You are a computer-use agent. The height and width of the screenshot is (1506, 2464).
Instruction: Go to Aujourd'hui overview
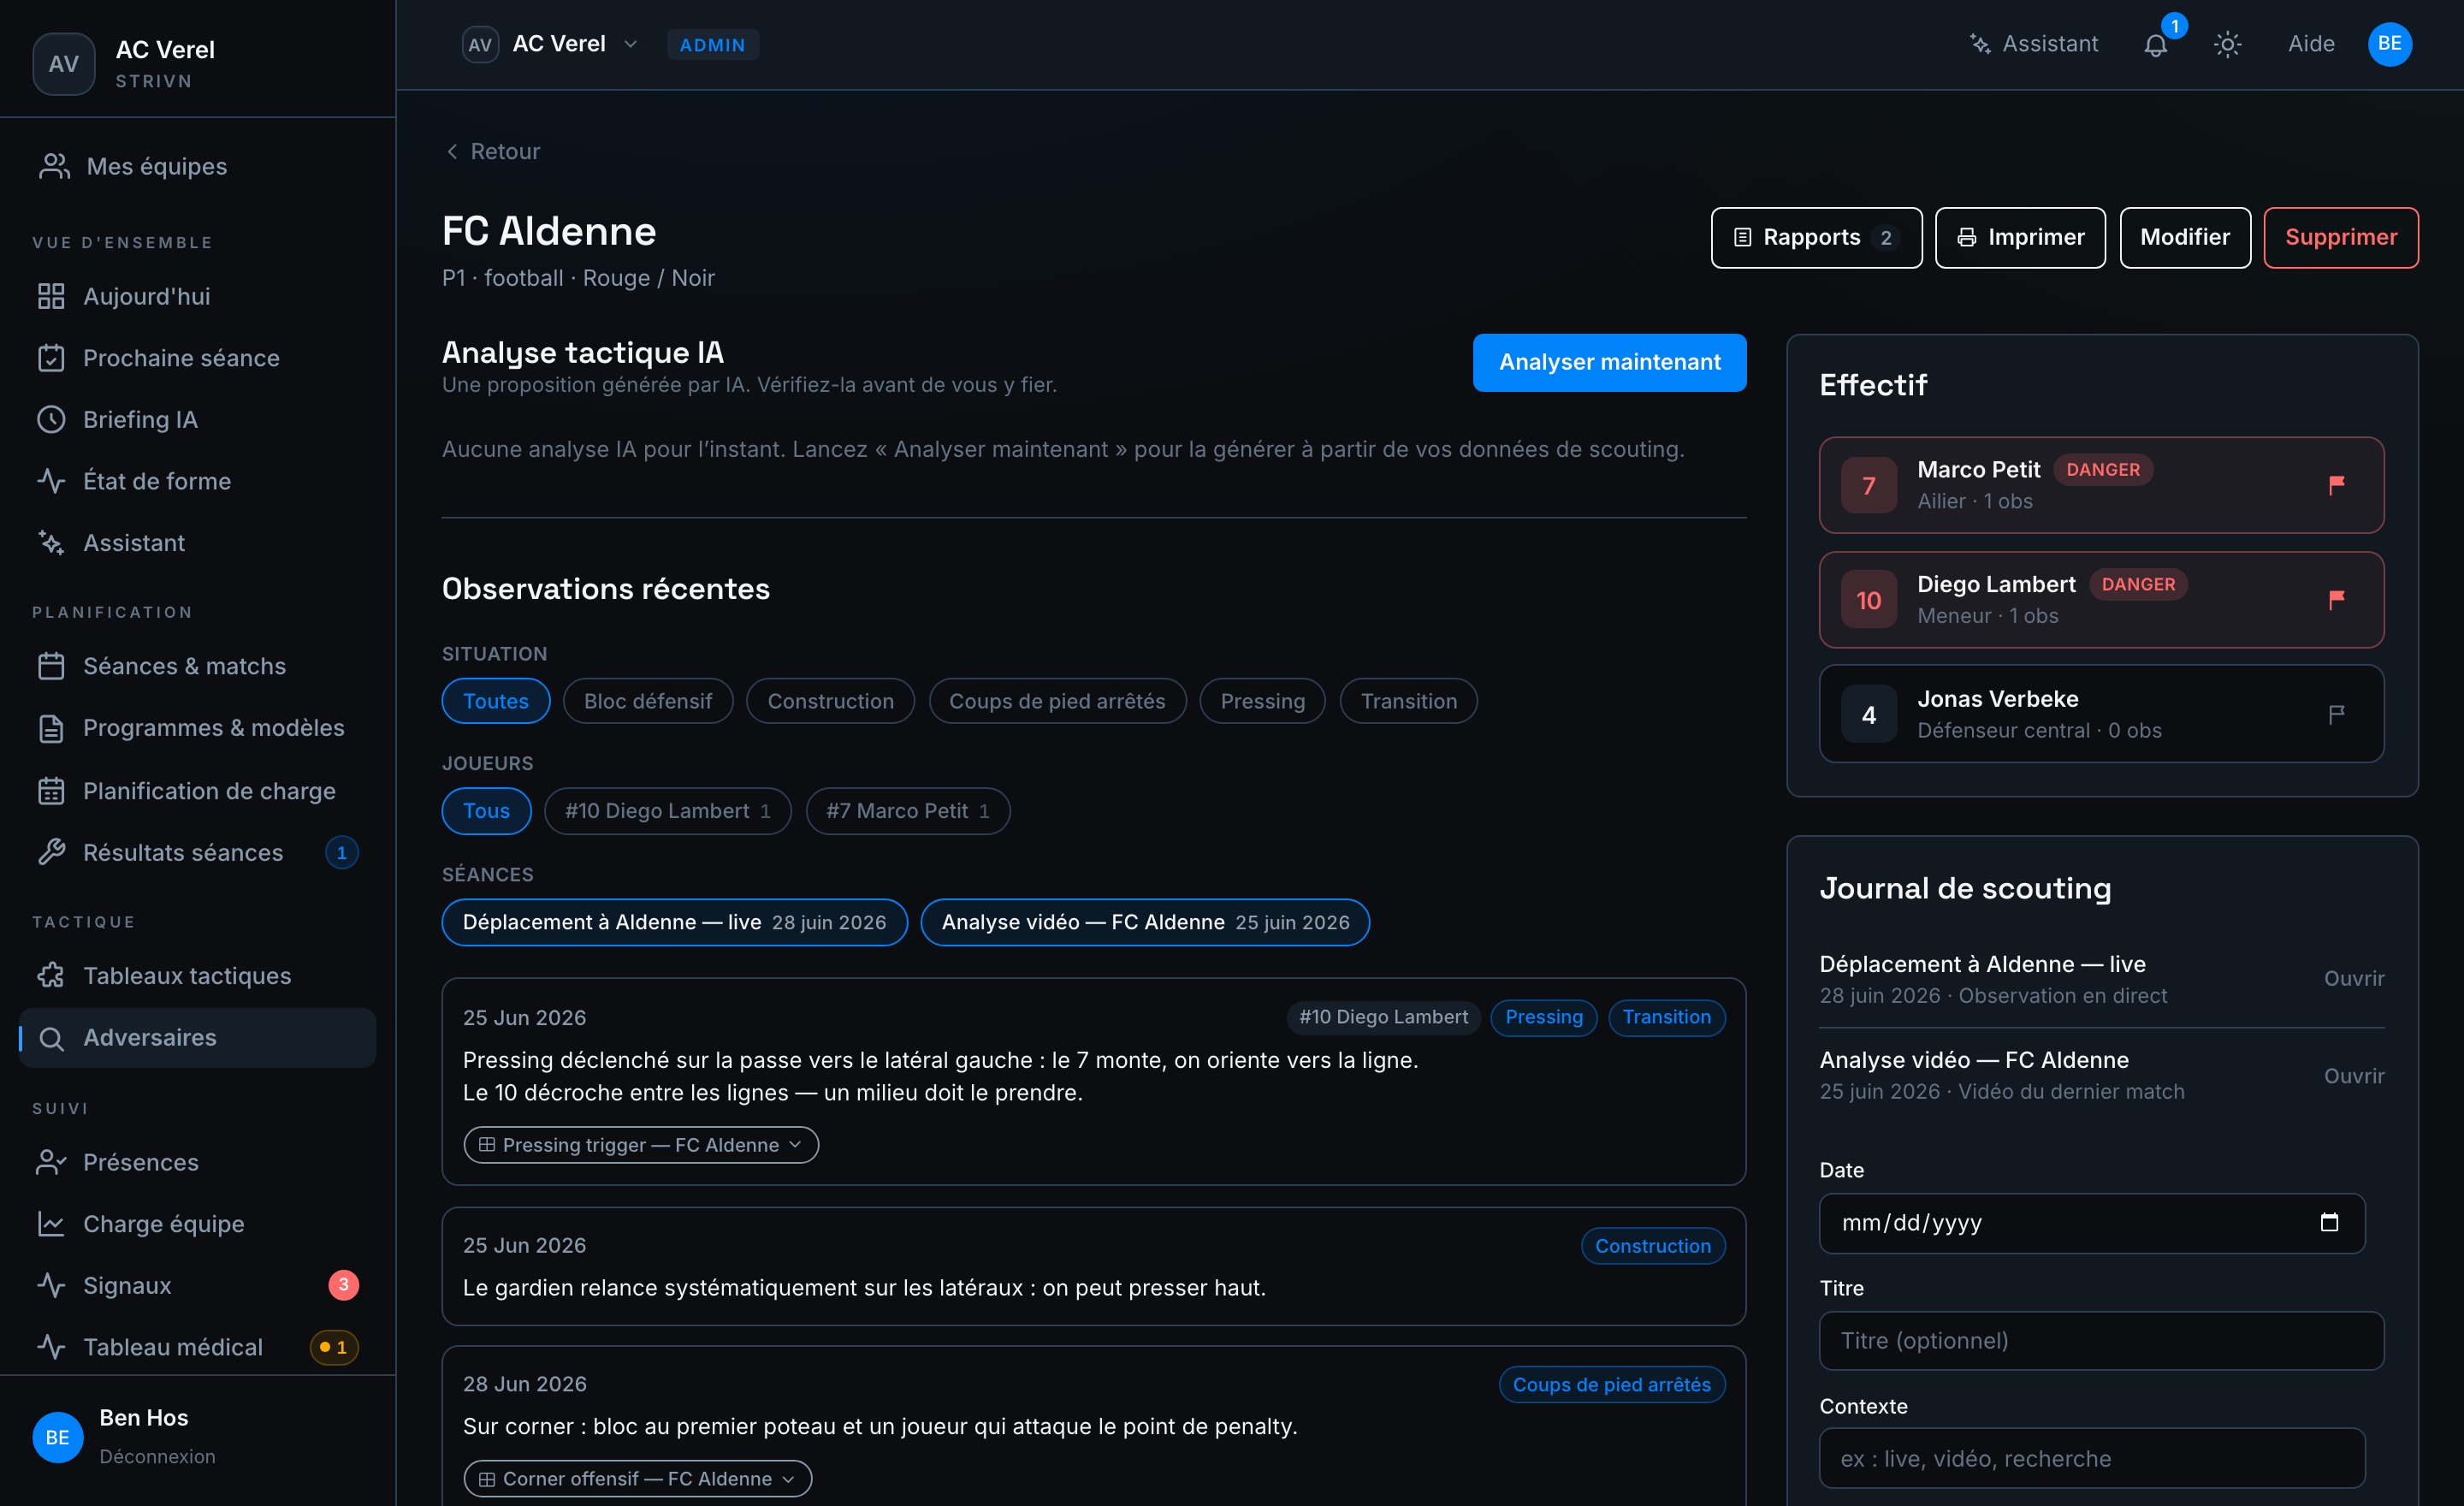pyautogui.click(x=198, y=296)
